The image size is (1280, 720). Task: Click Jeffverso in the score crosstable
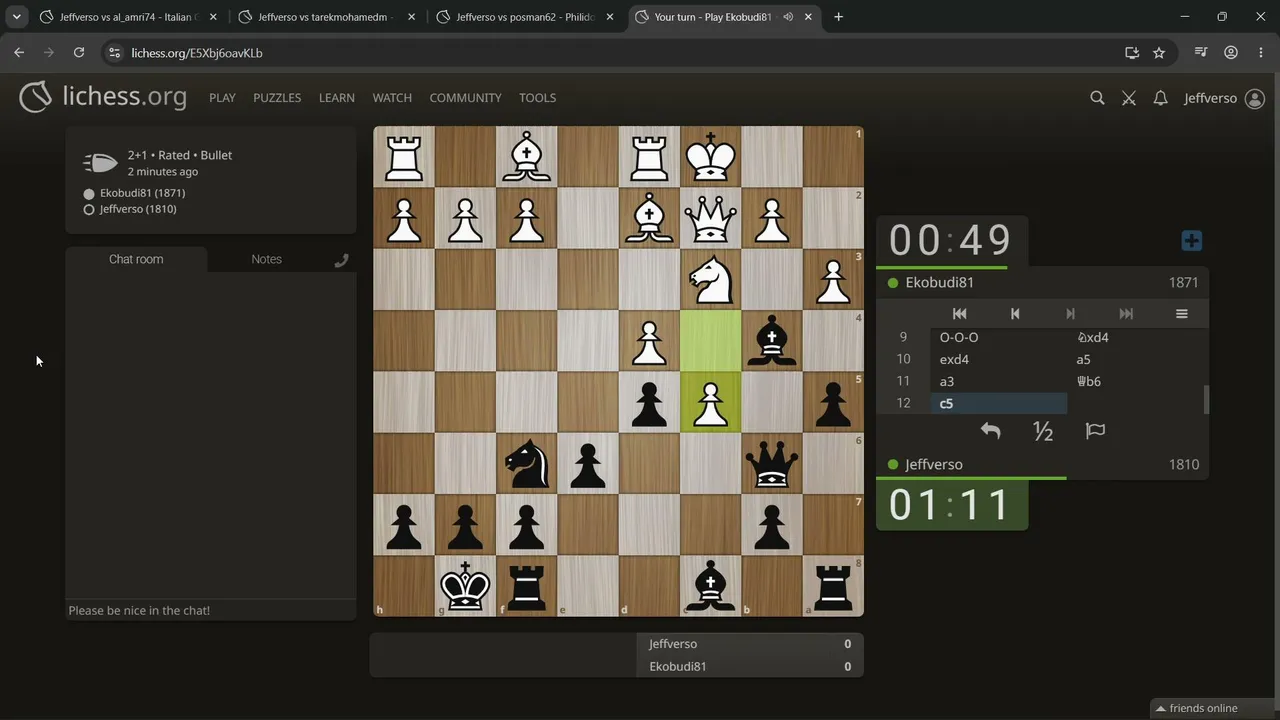pos(672,644)
